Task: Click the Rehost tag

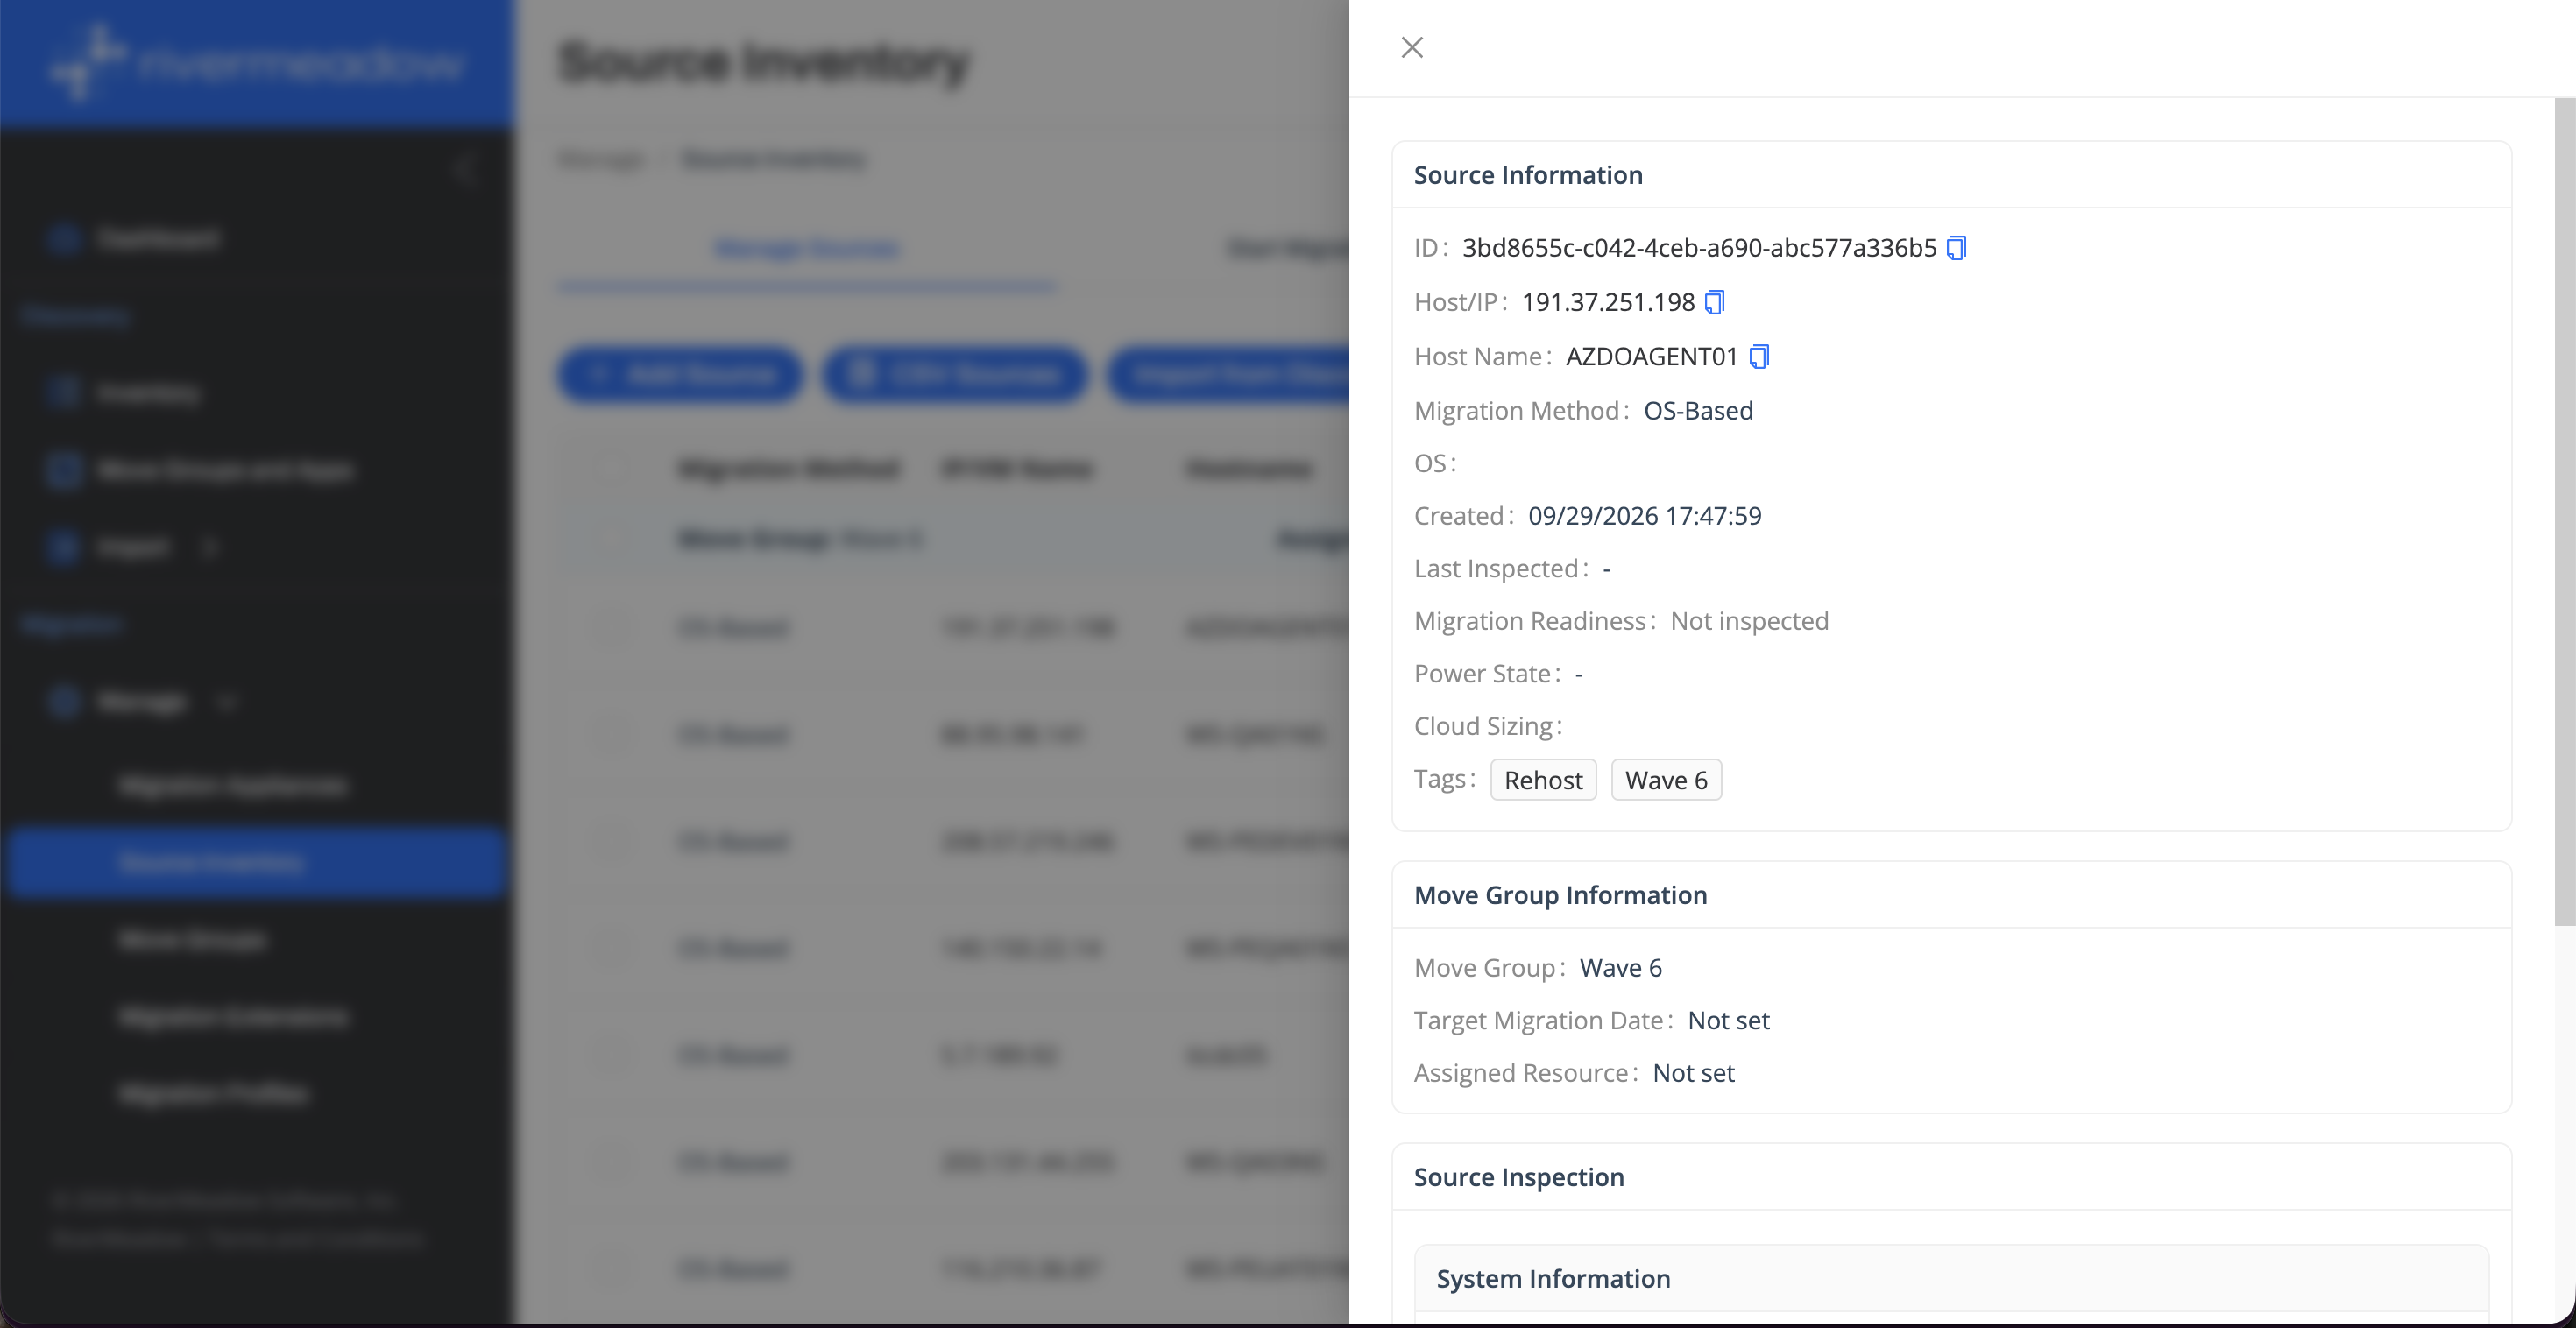Action: [1543, 780]
